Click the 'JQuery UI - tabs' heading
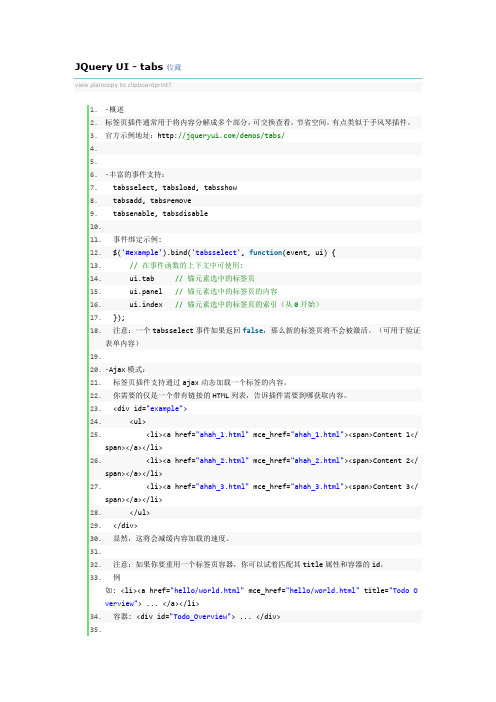 click(119, 67)
